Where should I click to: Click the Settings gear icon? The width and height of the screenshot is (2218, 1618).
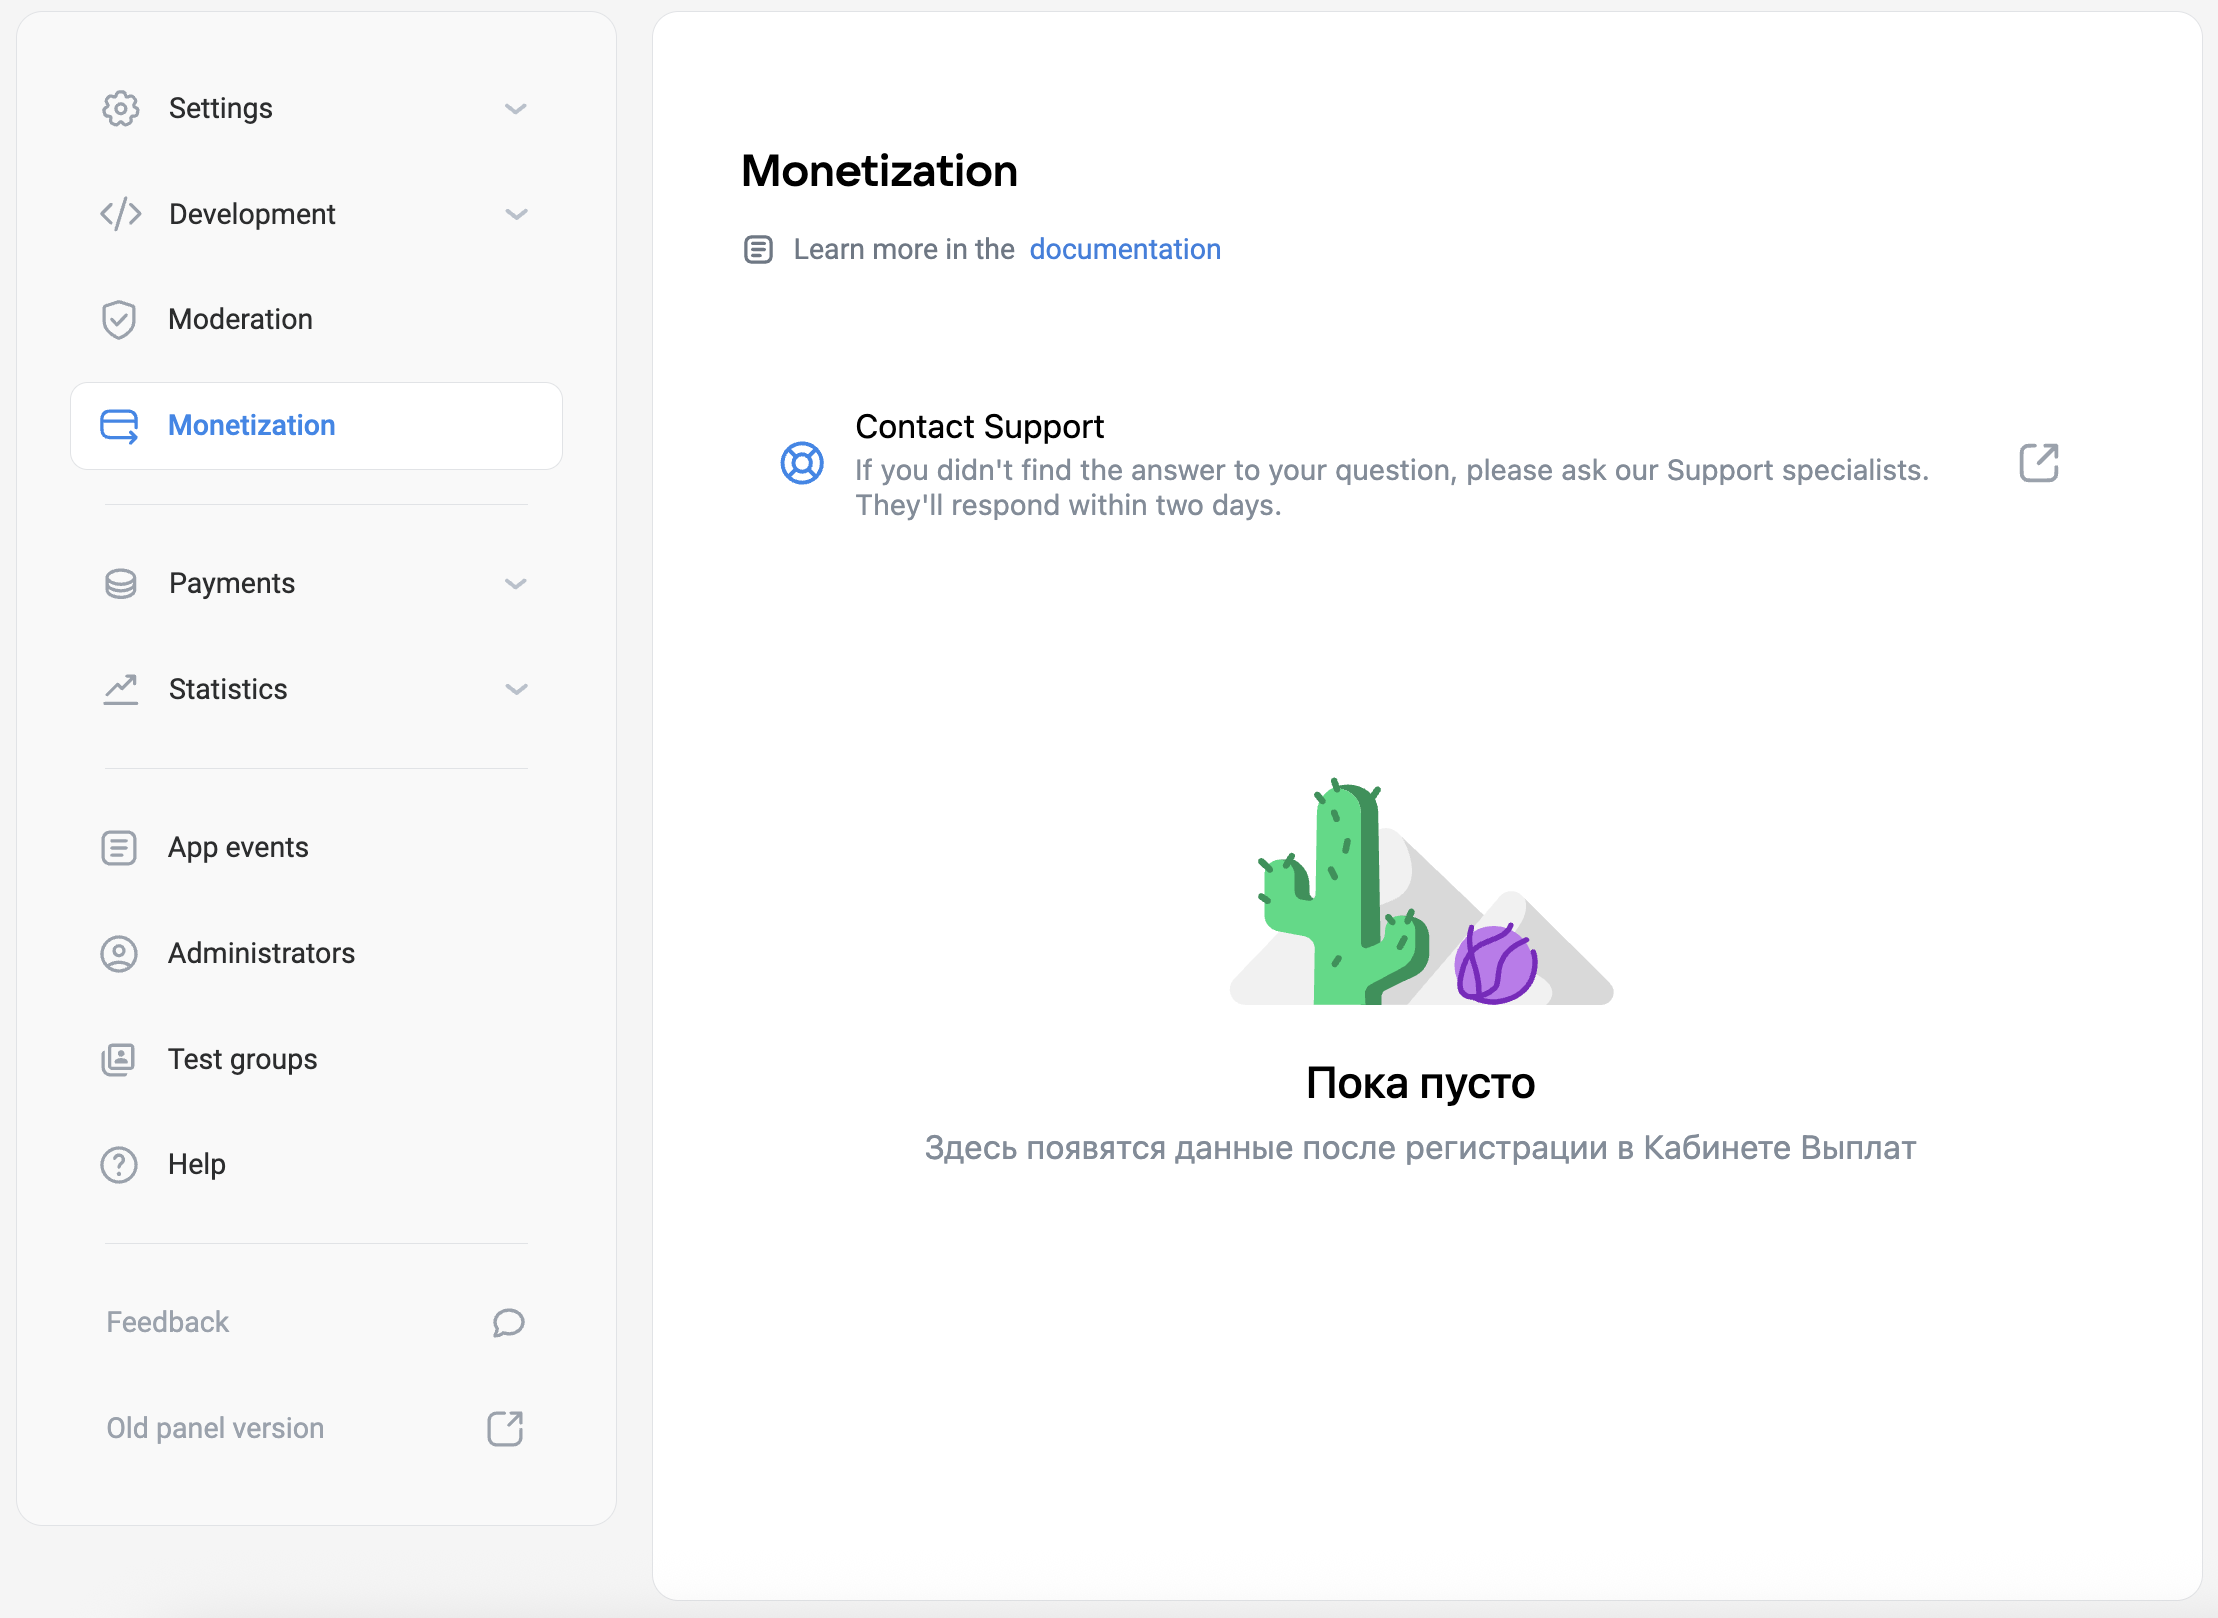[x=120, y=108]
